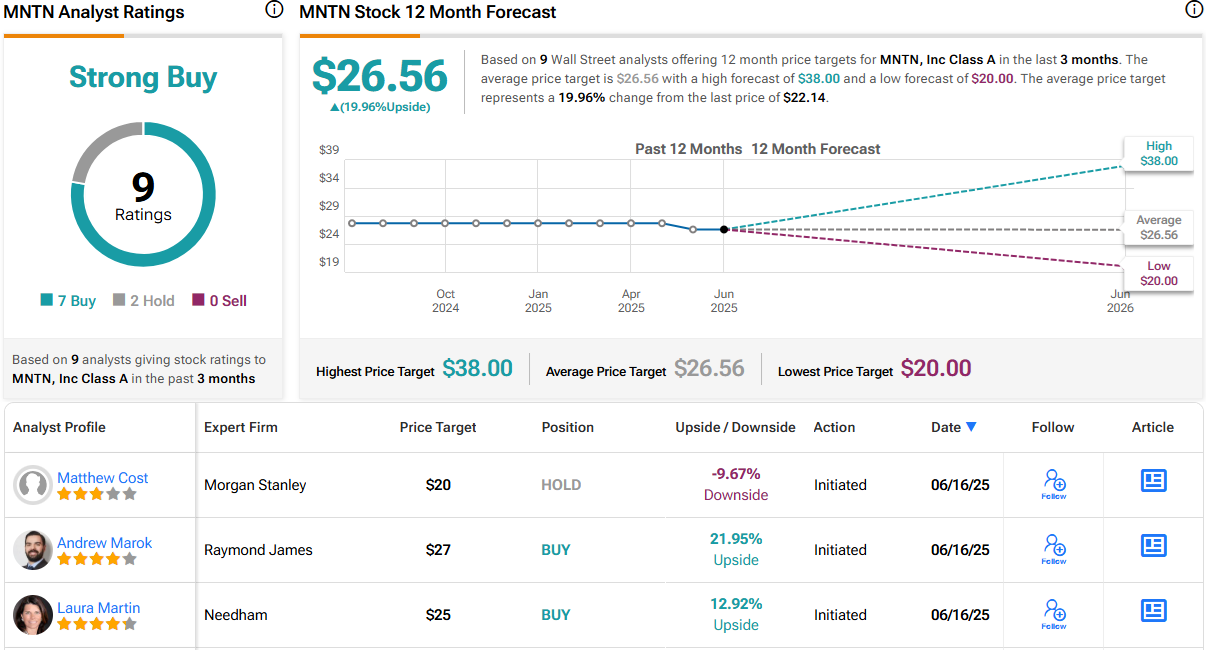Open info icon beside MNTN Analyst Ratings
The height and width of the screenshot is (651, 1209).
273,10
